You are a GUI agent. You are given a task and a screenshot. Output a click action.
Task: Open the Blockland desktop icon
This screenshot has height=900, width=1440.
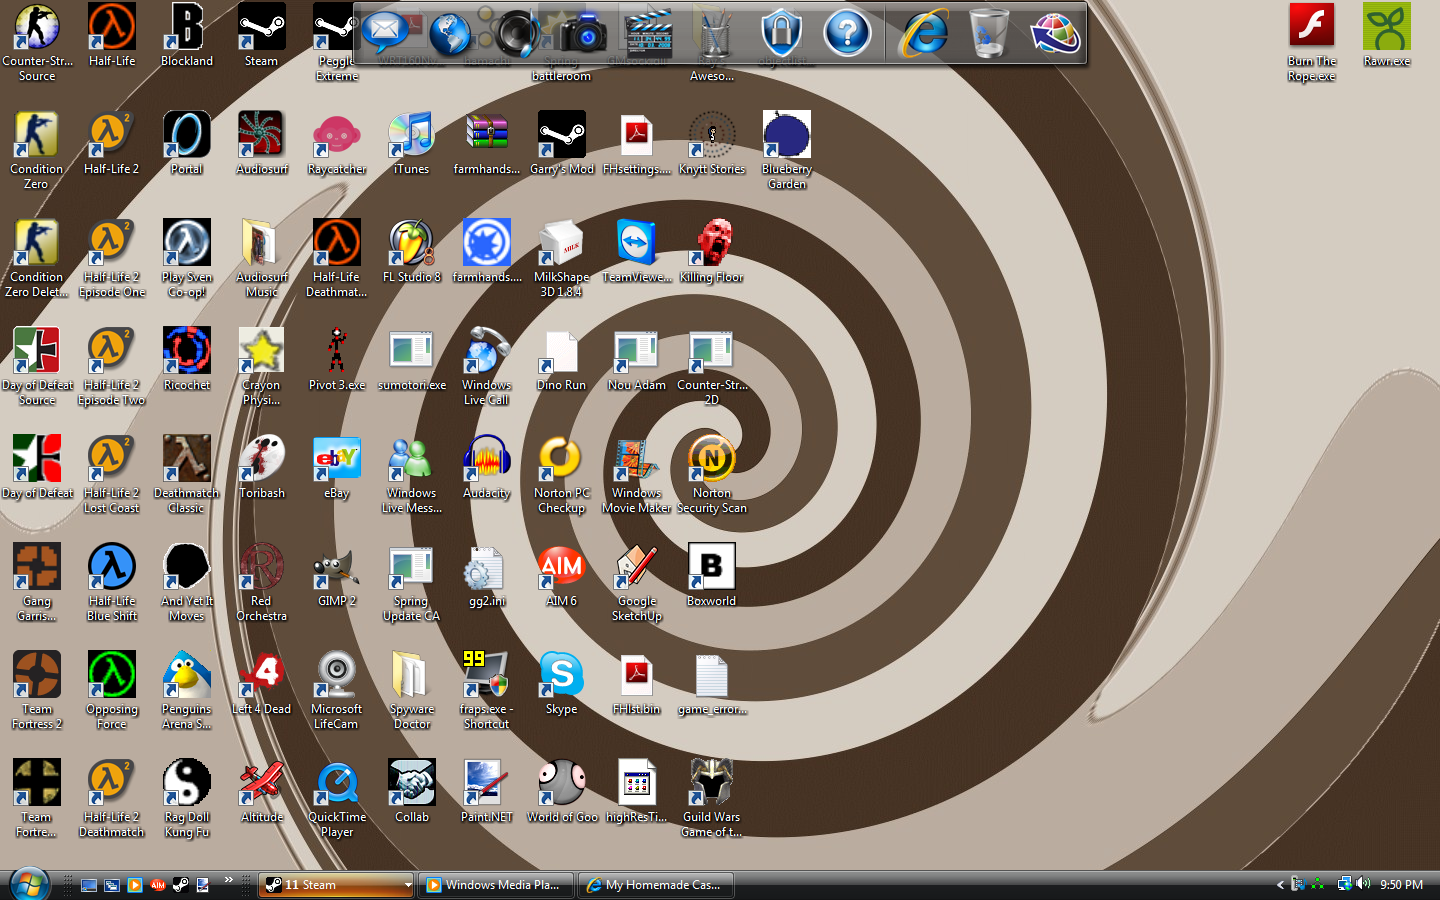[x=187, y=35]
